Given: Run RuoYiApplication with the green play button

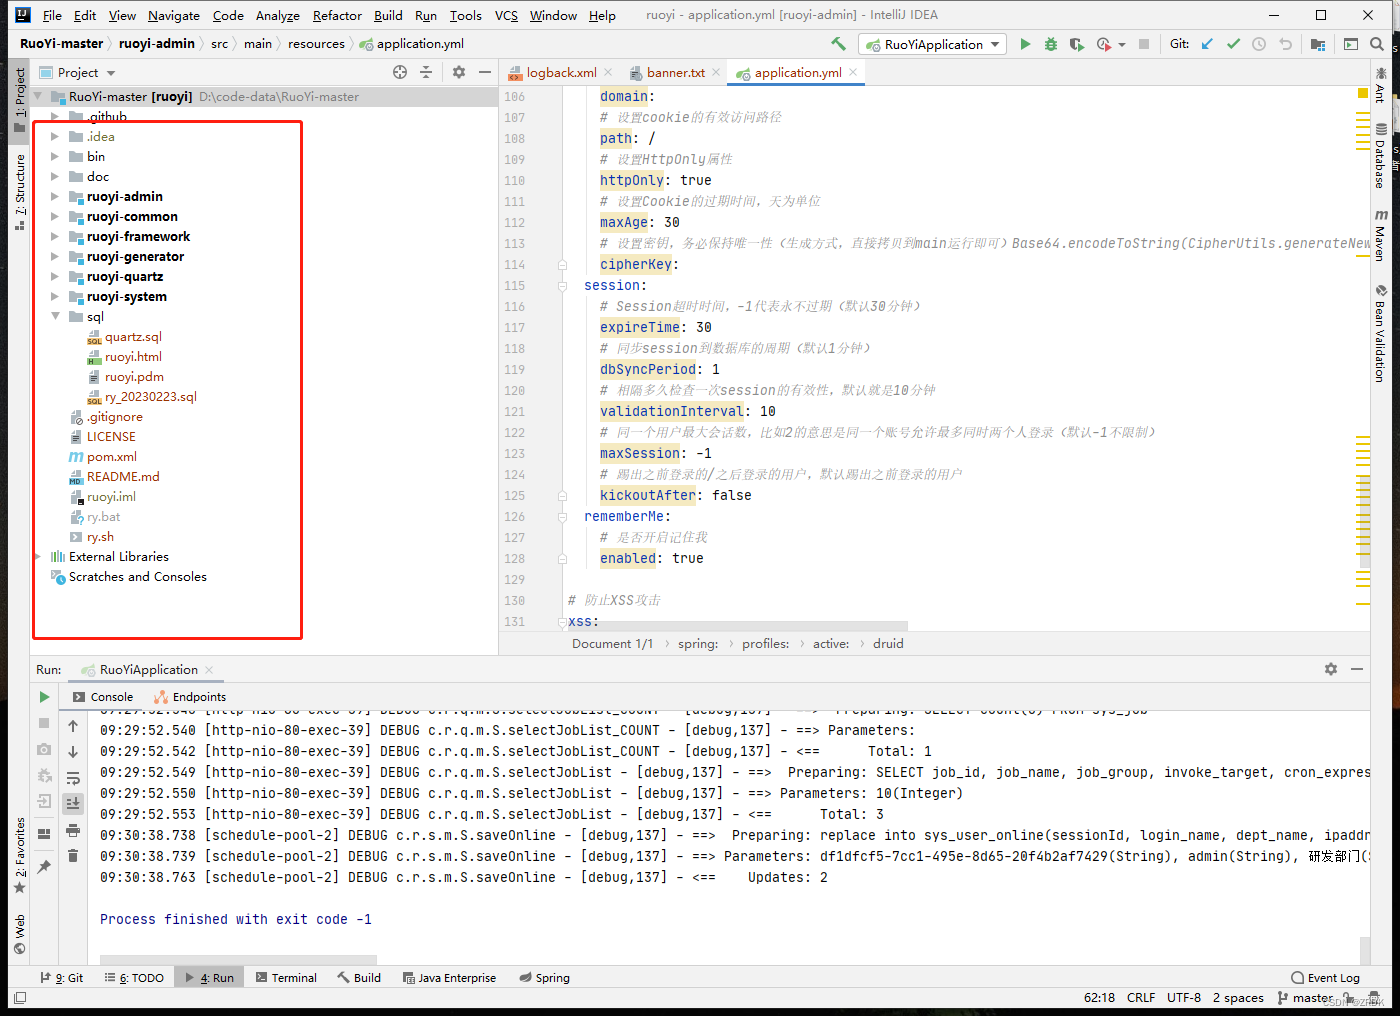Looking at the screenshot, I should point(1025,44).
